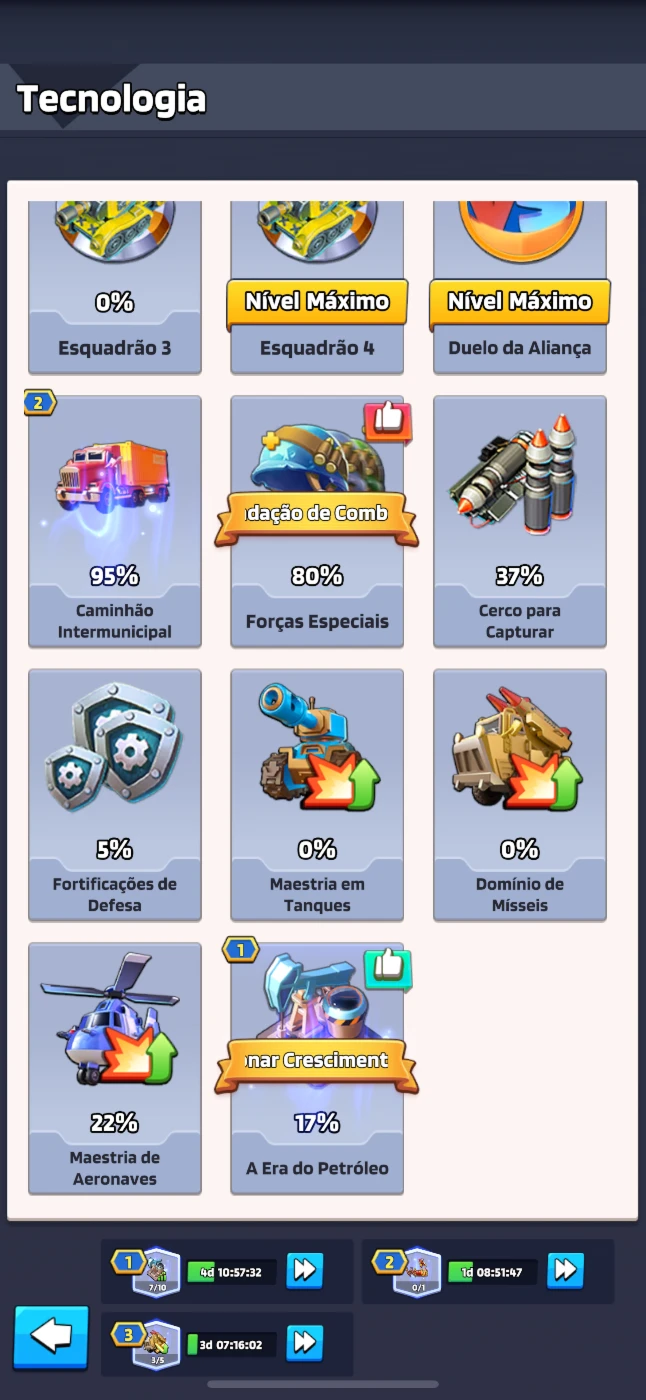The height and width of the screenshot is (1400, 646).
Task: Tap queue 2 timer 08:51:47
Action: point(492,1272)
